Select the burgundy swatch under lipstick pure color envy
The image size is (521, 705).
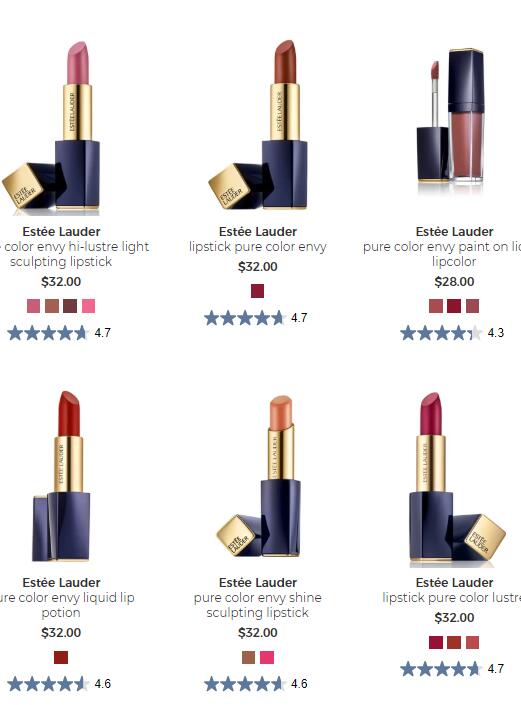coord(258,291)
